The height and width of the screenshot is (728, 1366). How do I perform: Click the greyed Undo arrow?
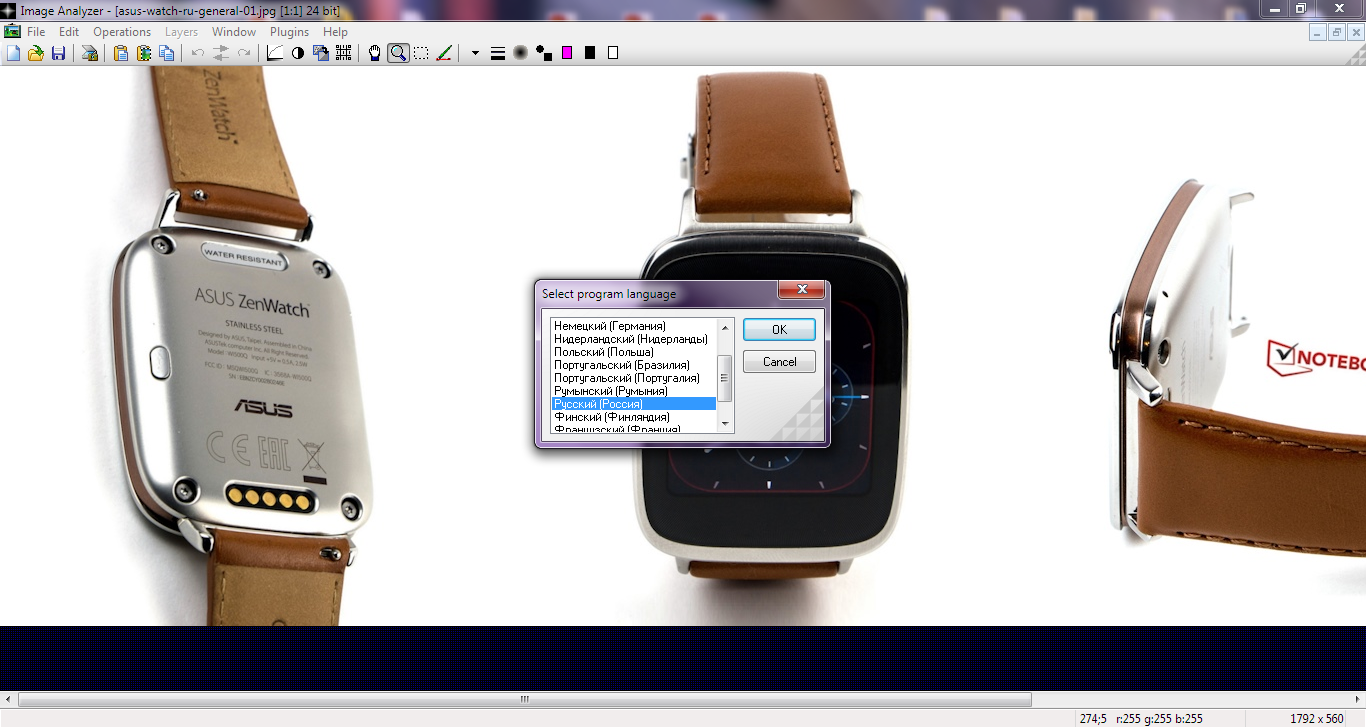(198, 53)
